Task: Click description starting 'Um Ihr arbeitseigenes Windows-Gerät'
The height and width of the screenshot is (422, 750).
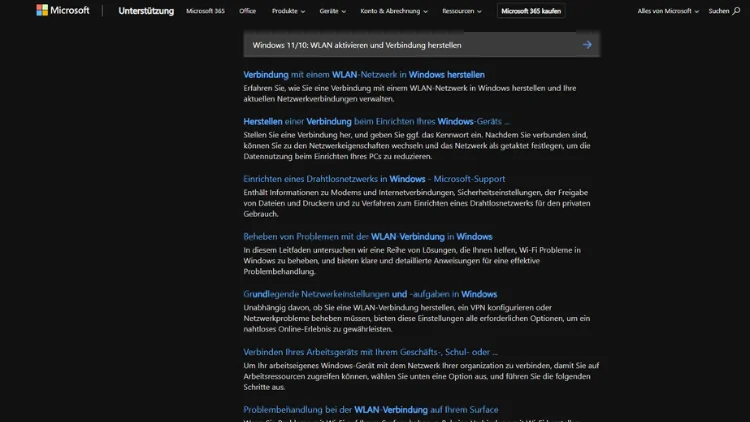Action: (x=421, y=376)
